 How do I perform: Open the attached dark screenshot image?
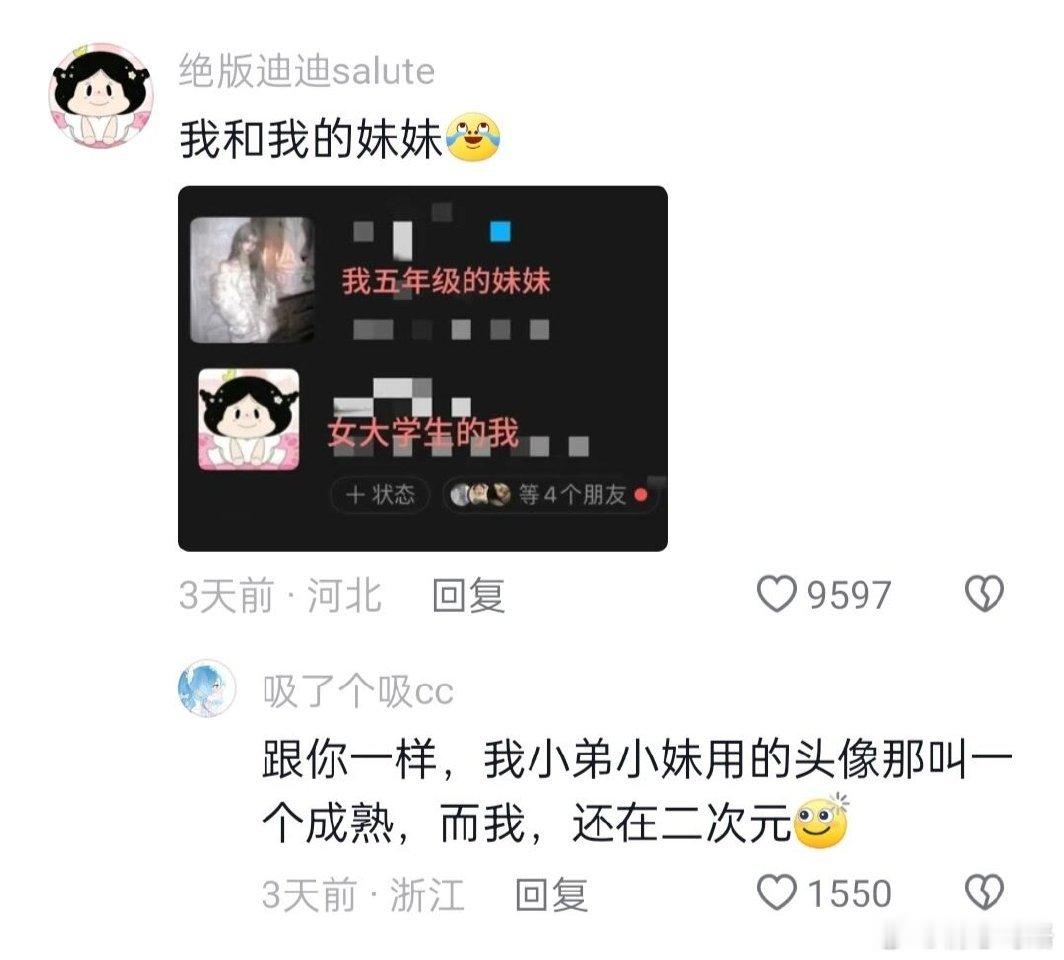pyautogui.click(x=423, y=368)
